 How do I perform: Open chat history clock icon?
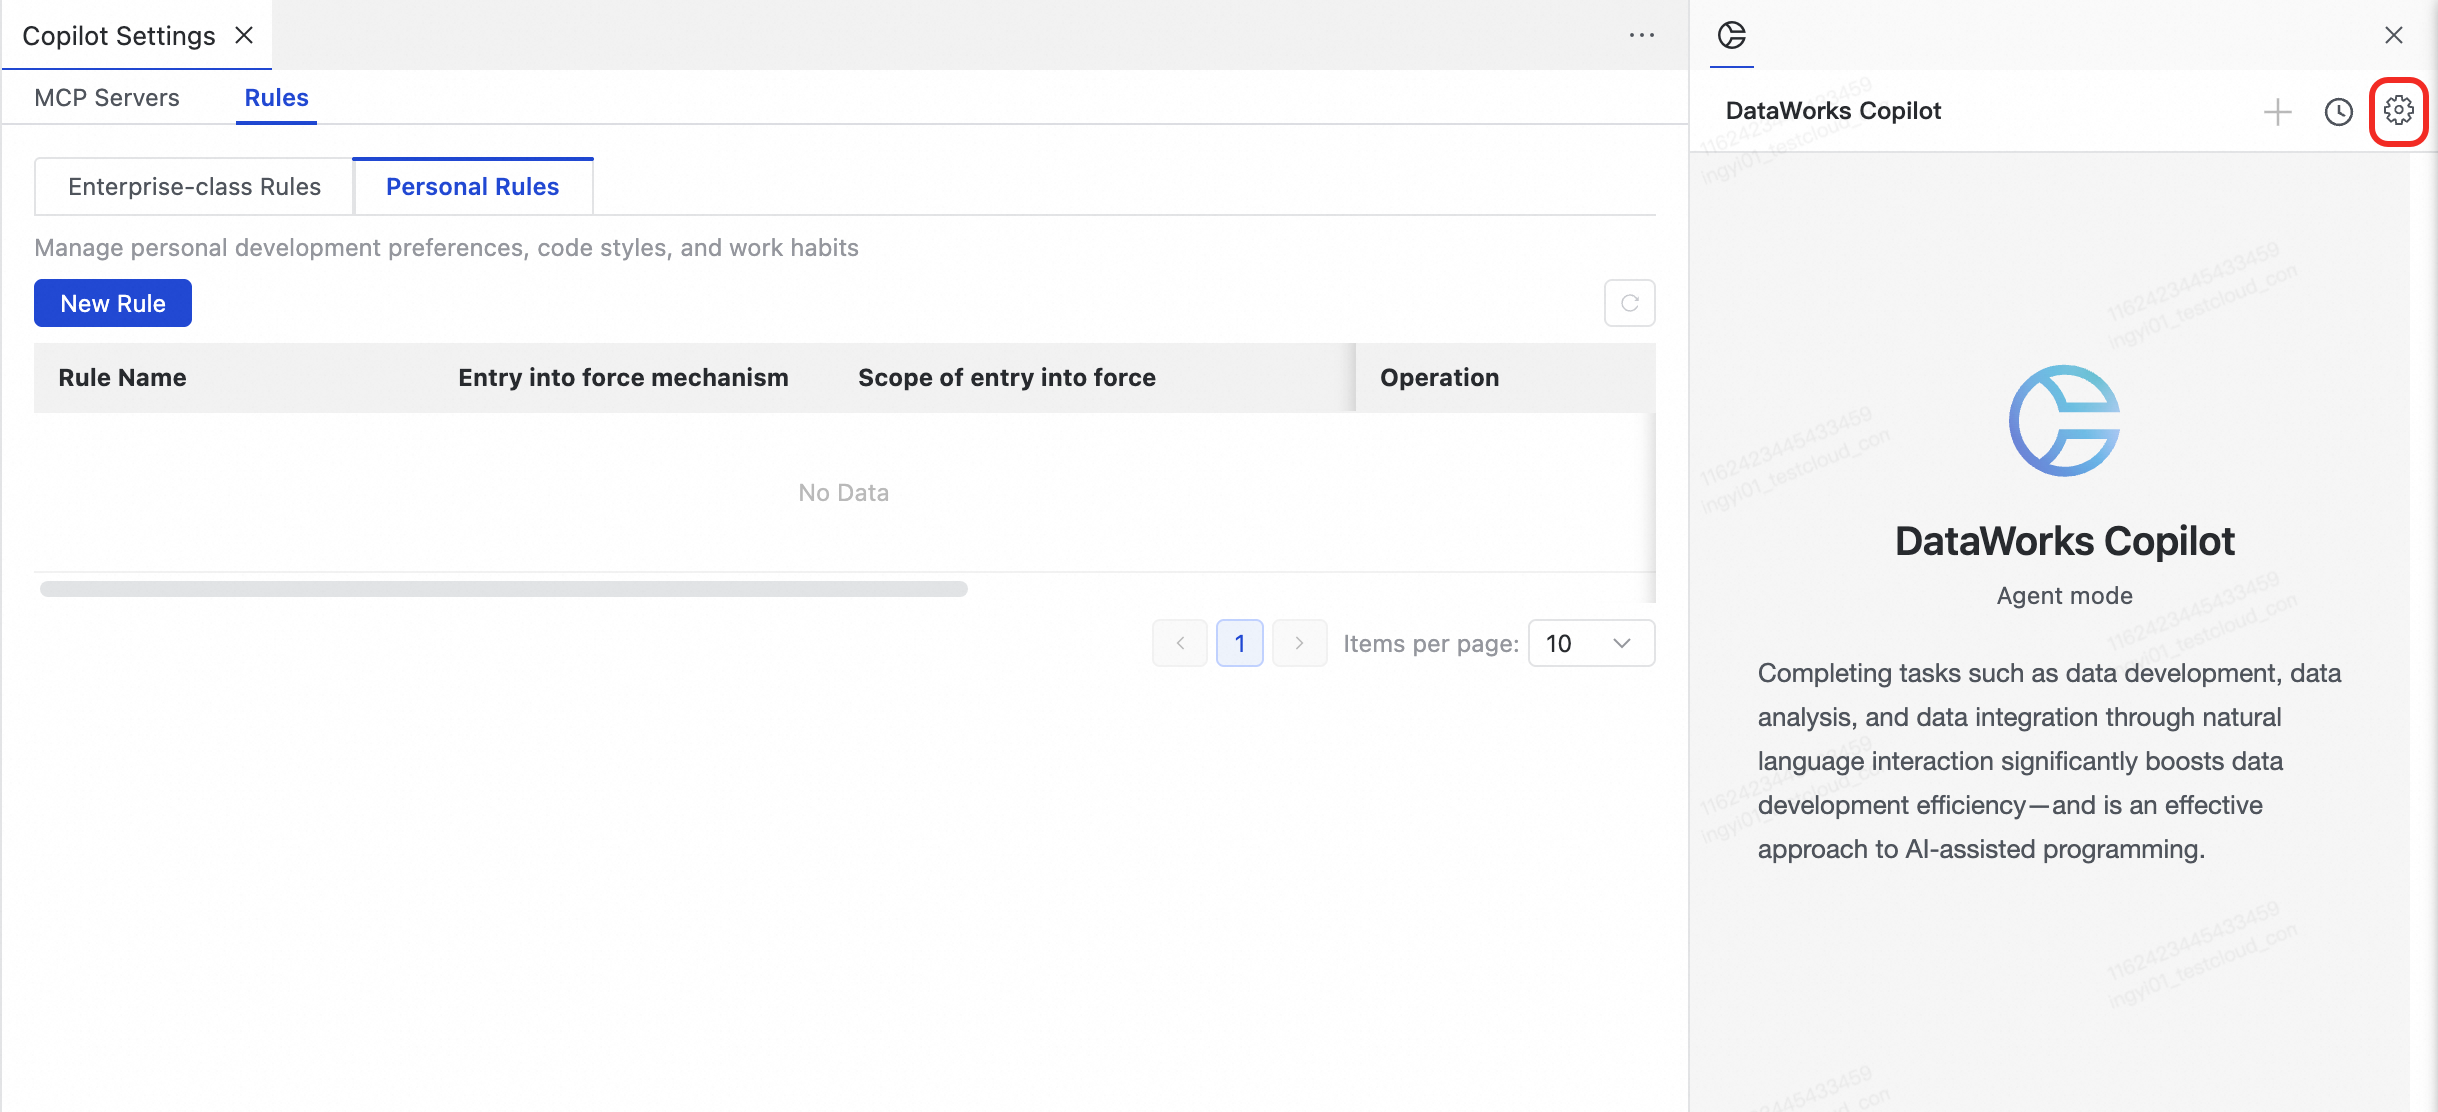[x=2338, y=111]
